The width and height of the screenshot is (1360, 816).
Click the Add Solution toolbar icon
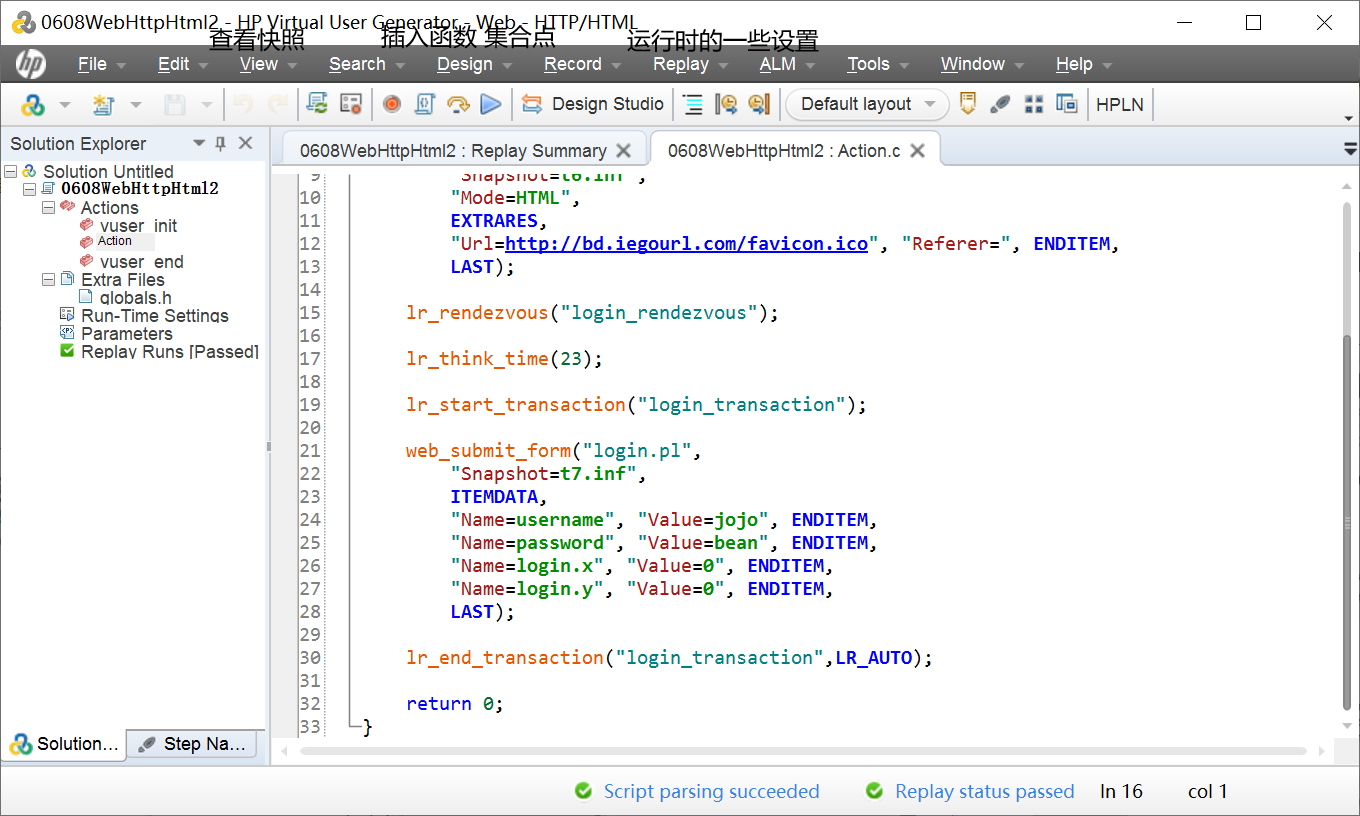[x=33, y=104]
